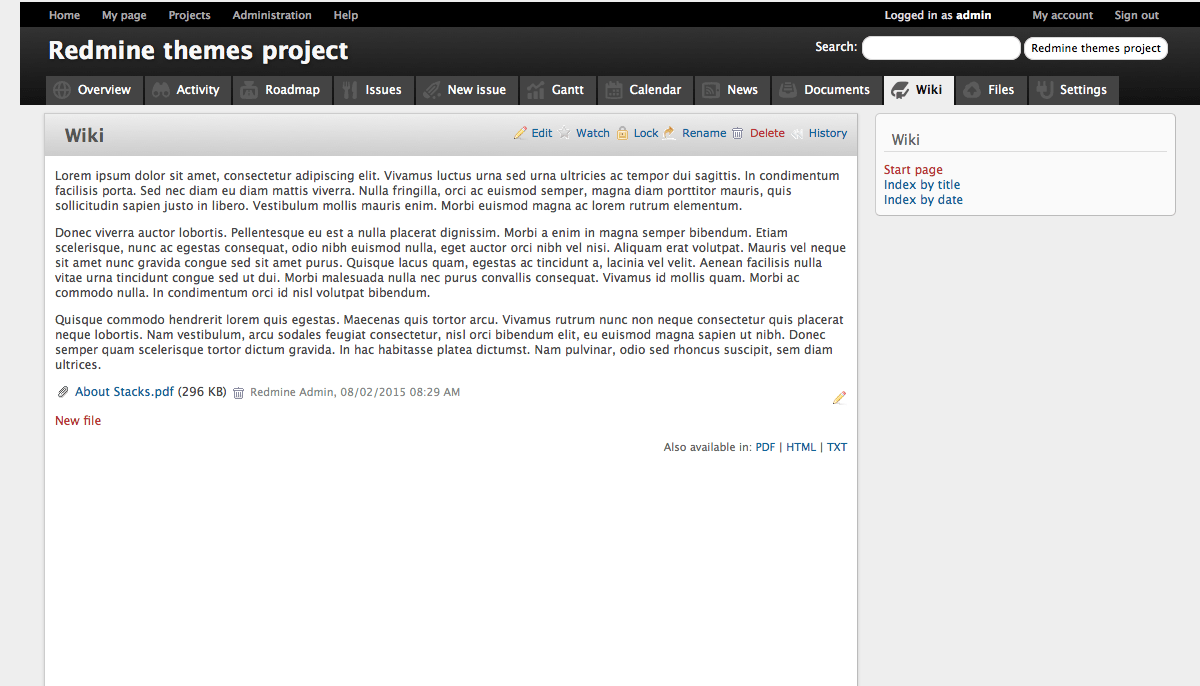
Task: Go to the Files tab
Action: click(990, 90)
